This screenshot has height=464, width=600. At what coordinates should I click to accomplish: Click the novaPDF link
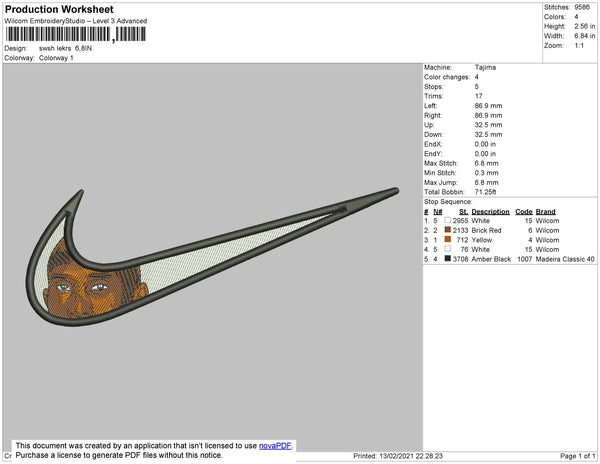275,446
